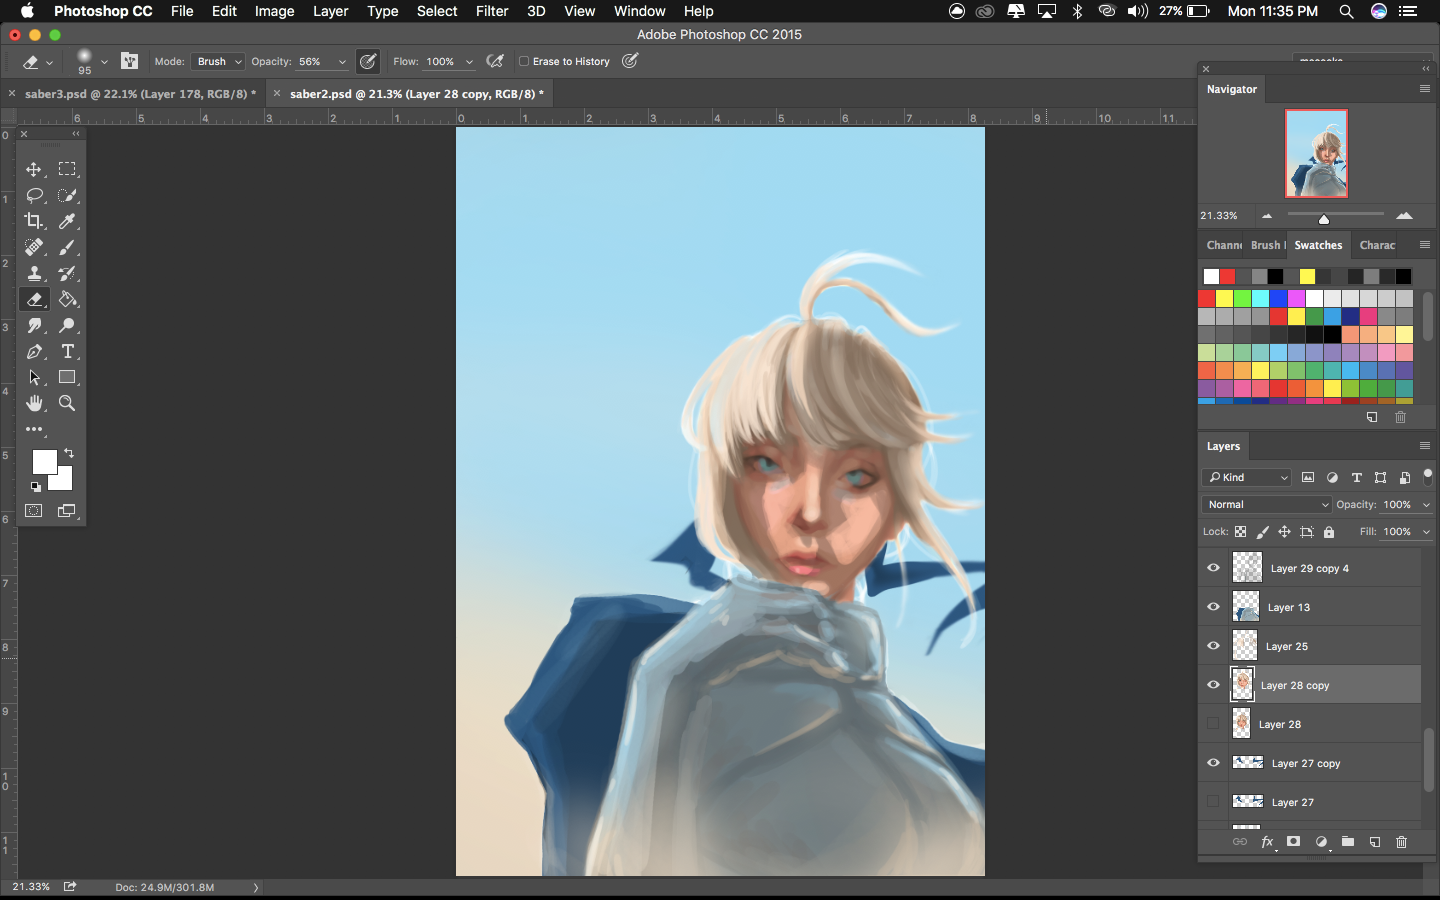This screenshot has height=900, width=1440.
Task: Select the Horizontal Type tool
Action: (67, 351)
